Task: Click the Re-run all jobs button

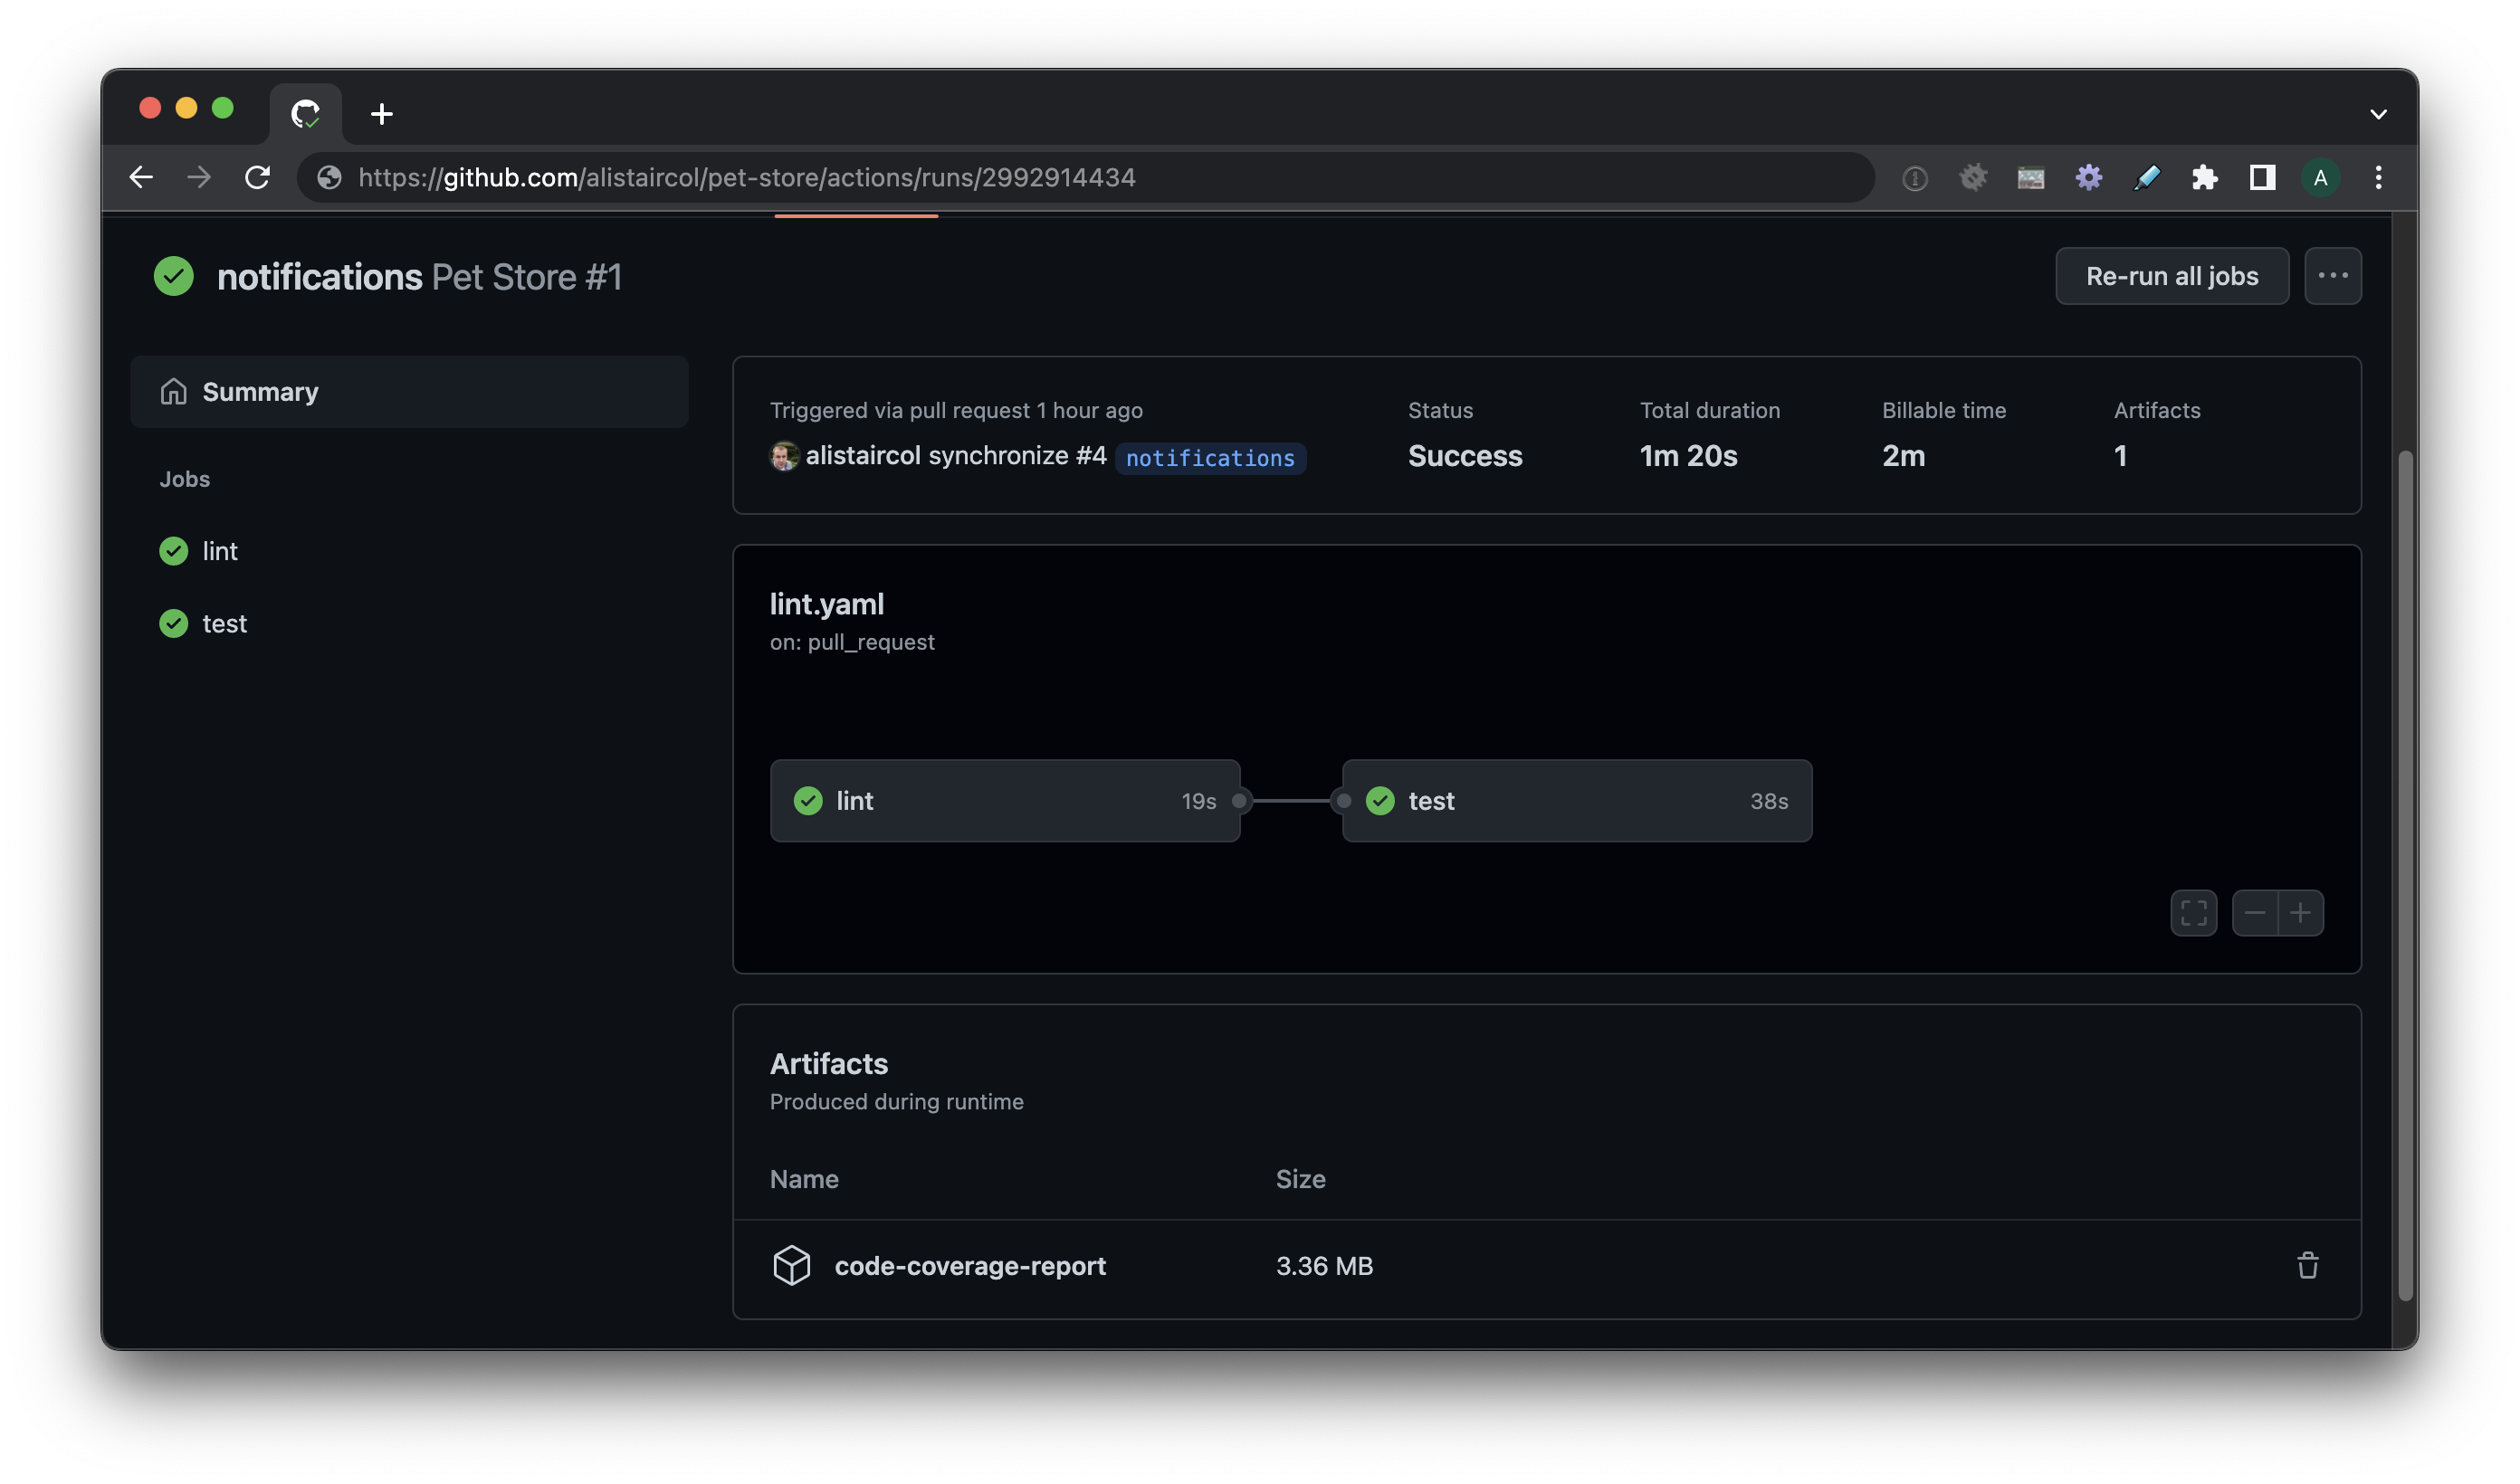Action: [2171, 276]
